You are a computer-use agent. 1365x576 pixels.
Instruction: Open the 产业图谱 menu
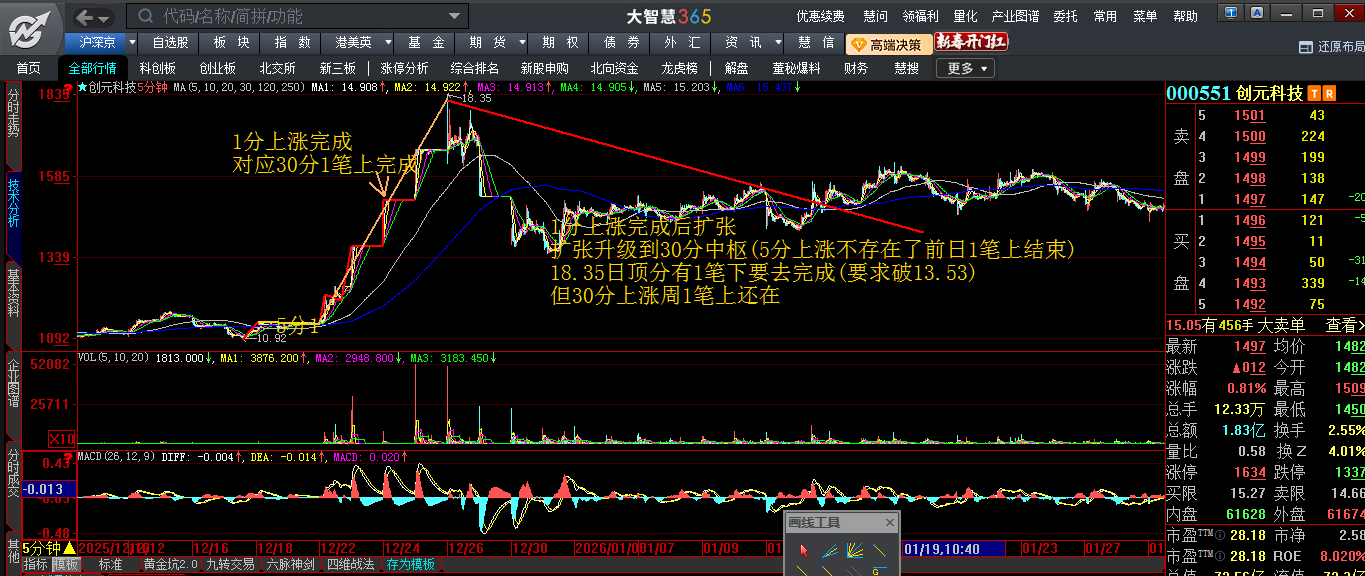pos(1015,16)
